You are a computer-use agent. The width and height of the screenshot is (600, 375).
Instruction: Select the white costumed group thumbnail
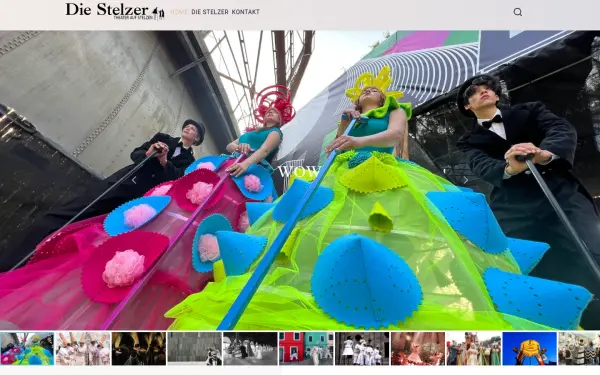[83, 349]
